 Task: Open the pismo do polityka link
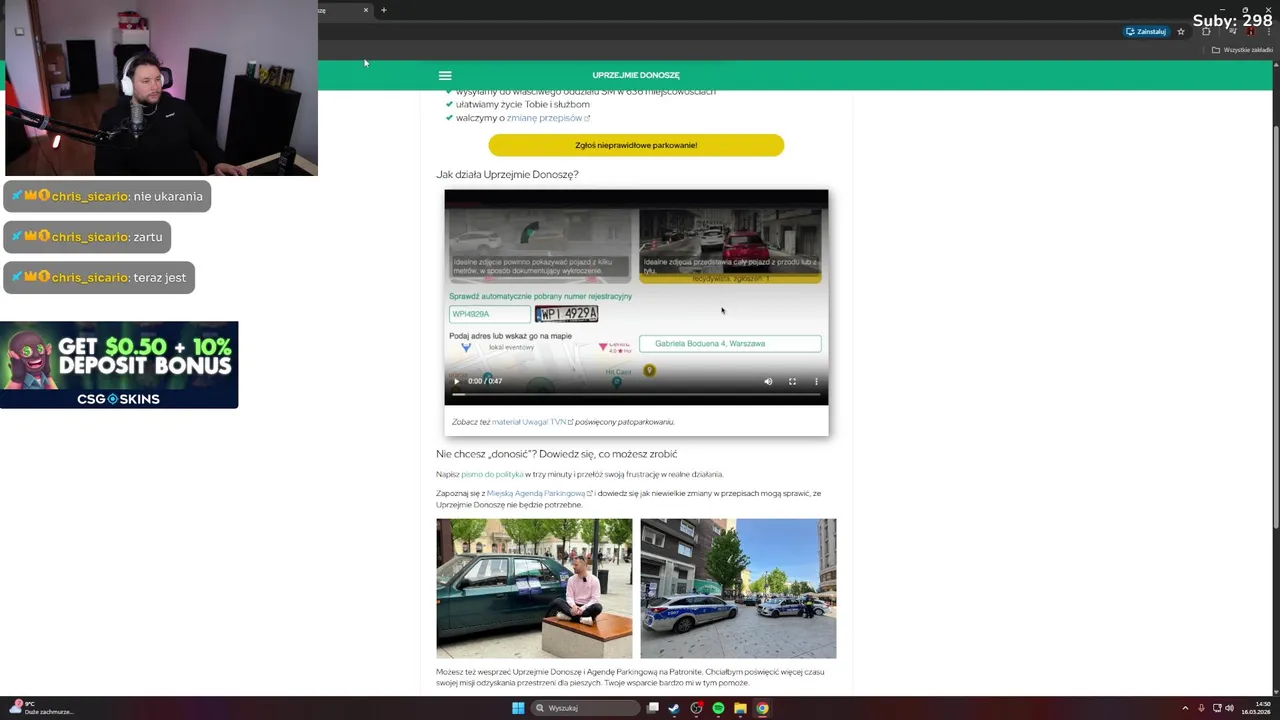pos(492,474)
